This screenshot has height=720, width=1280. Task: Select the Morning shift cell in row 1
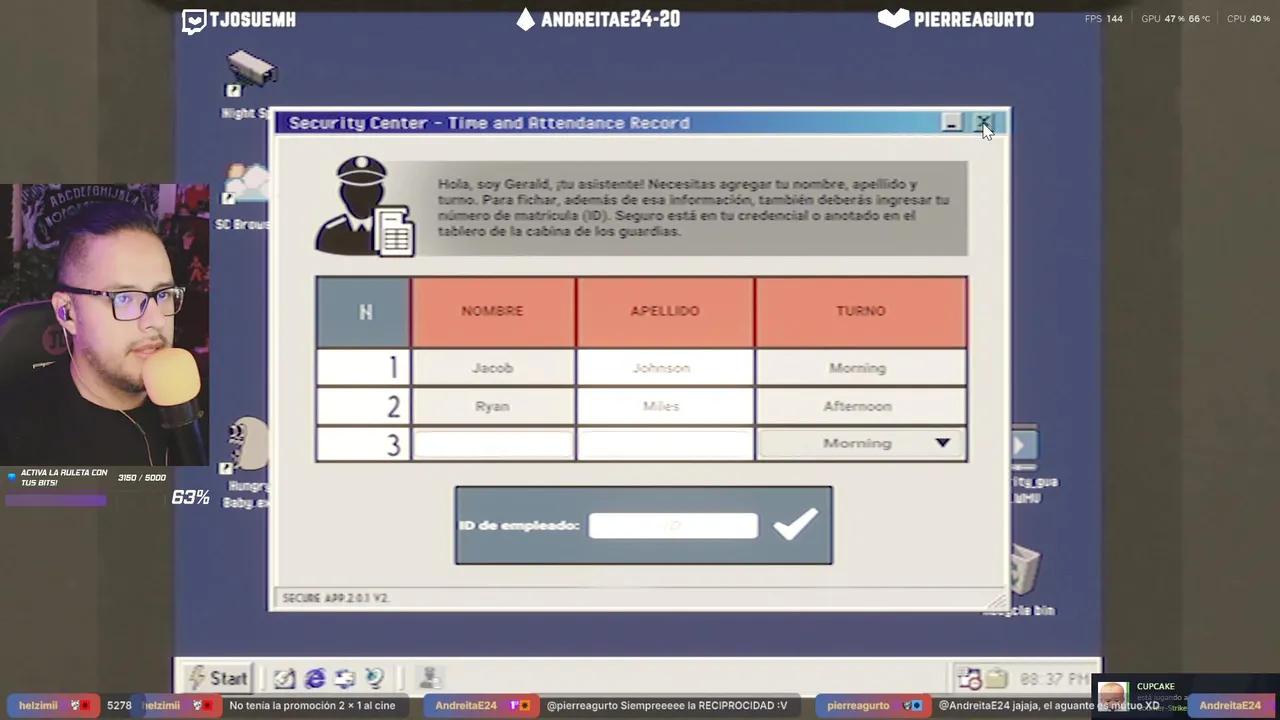(x=861, y=368)
